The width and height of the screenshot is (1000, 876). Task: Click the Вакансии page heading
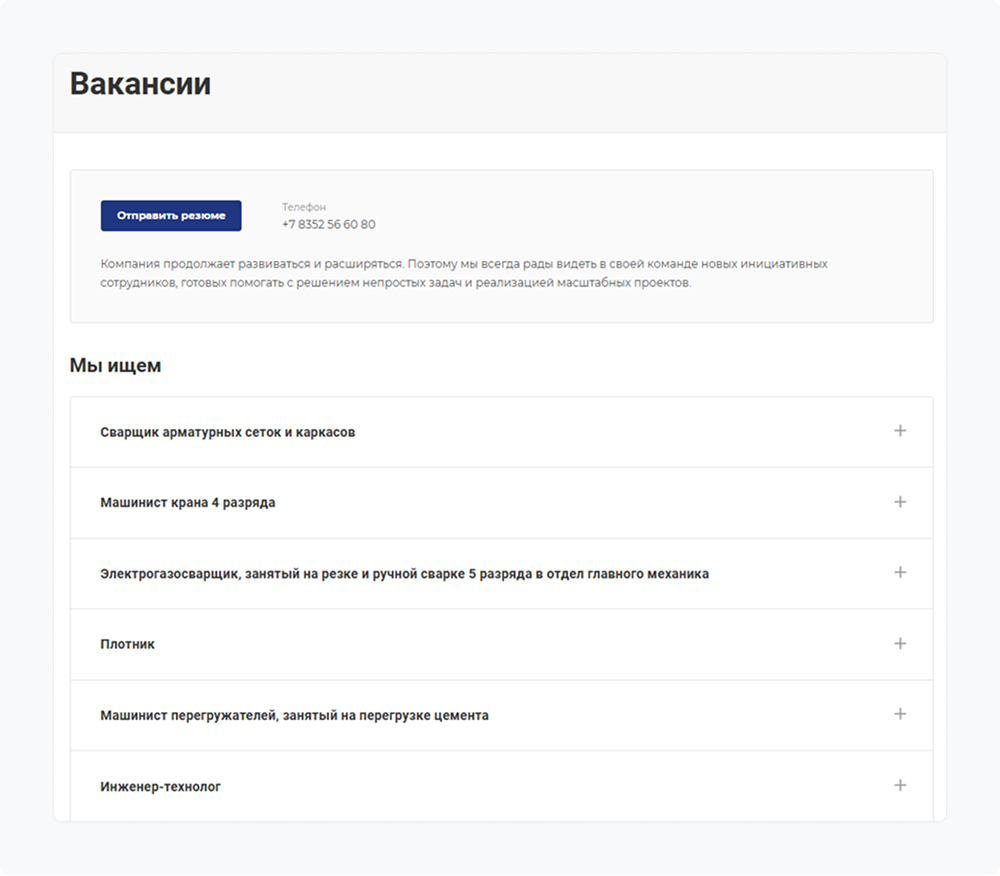click(x=140, y=84)
